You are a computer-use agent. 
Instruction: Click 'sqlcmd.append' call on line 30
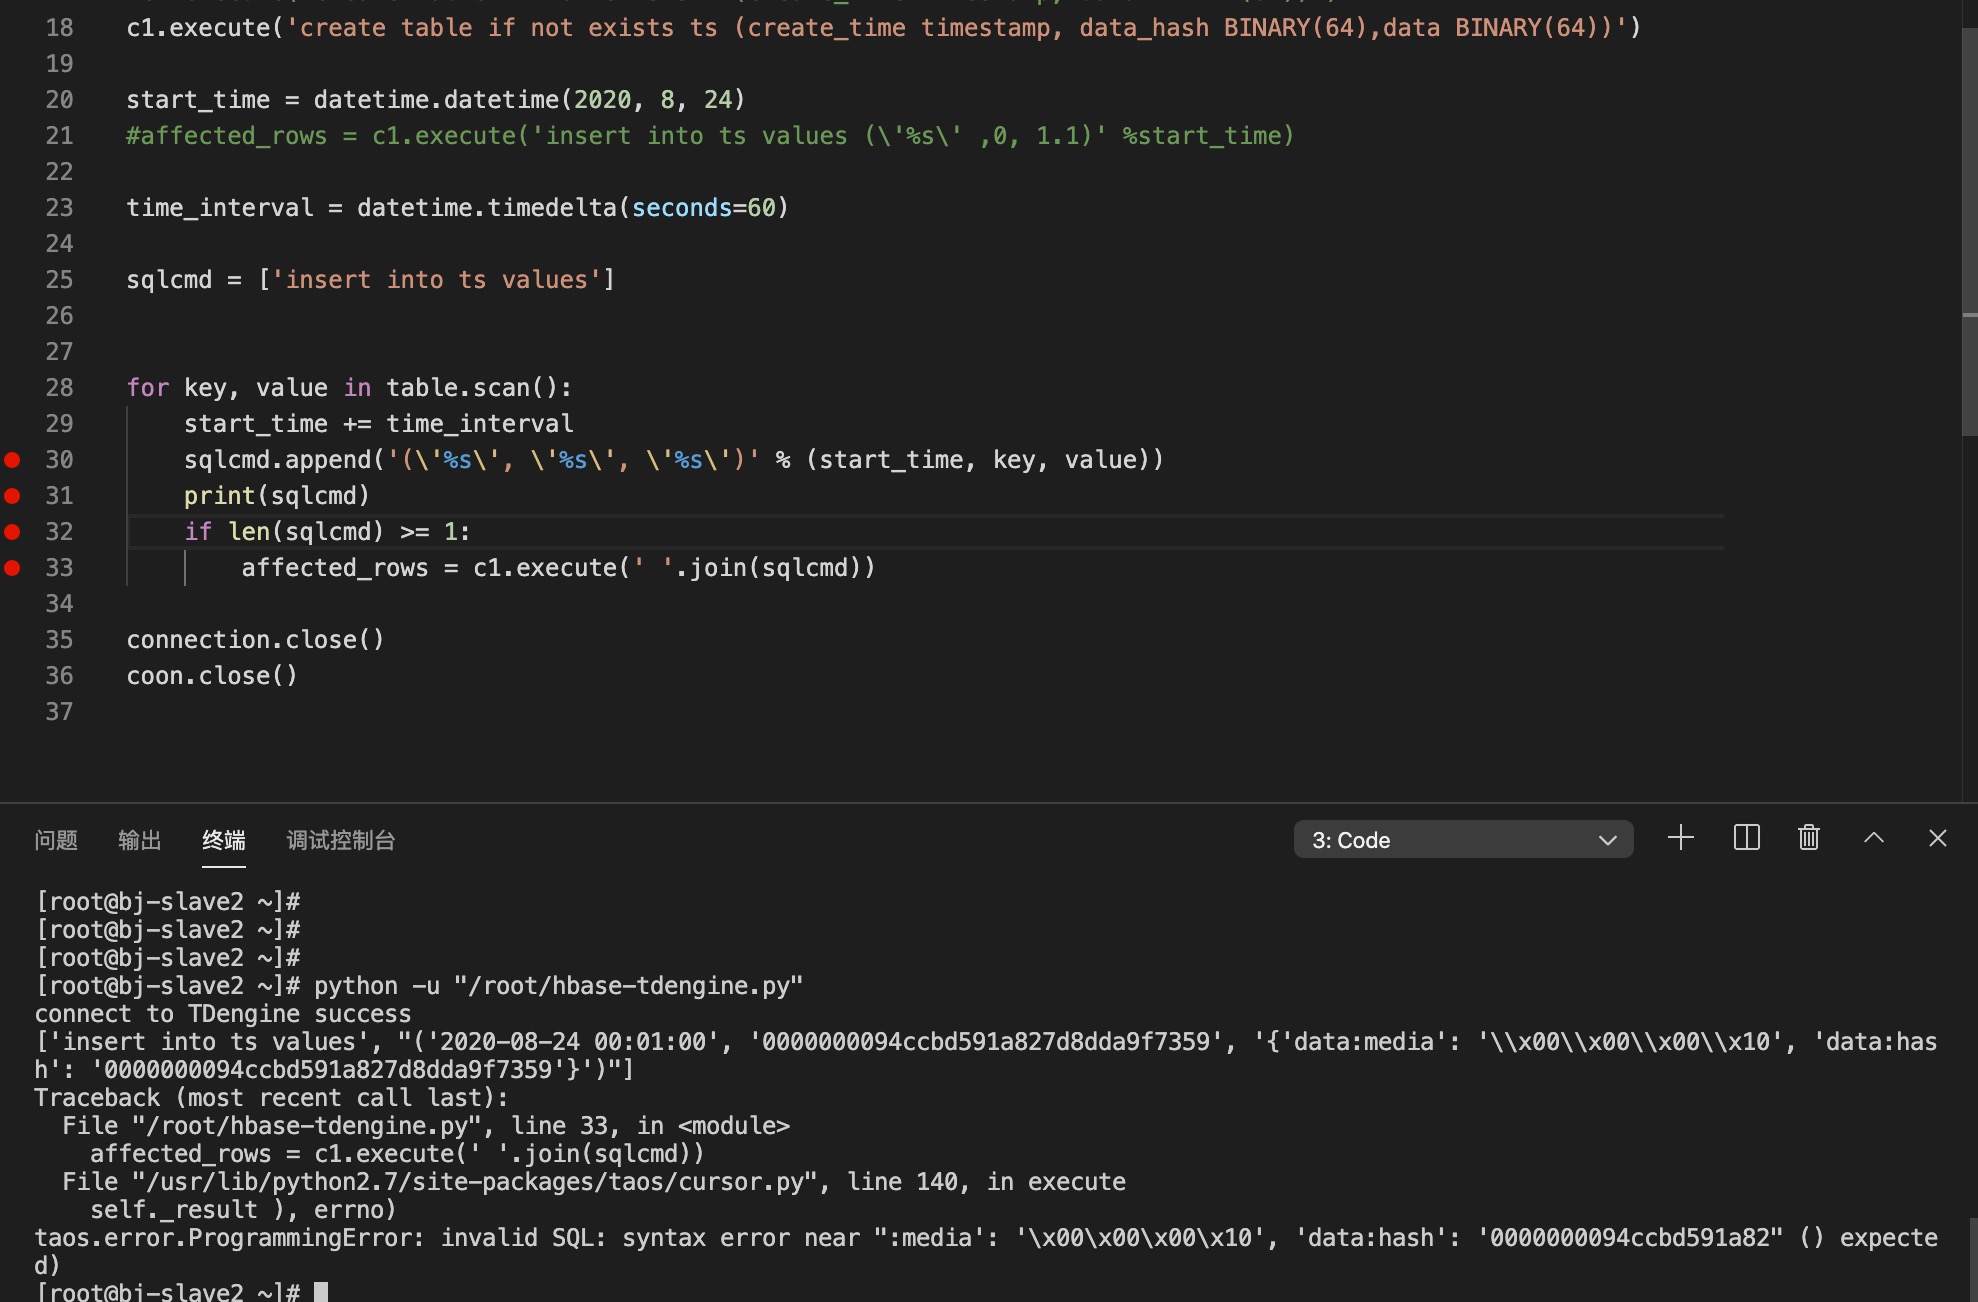(x=674, y=460)
